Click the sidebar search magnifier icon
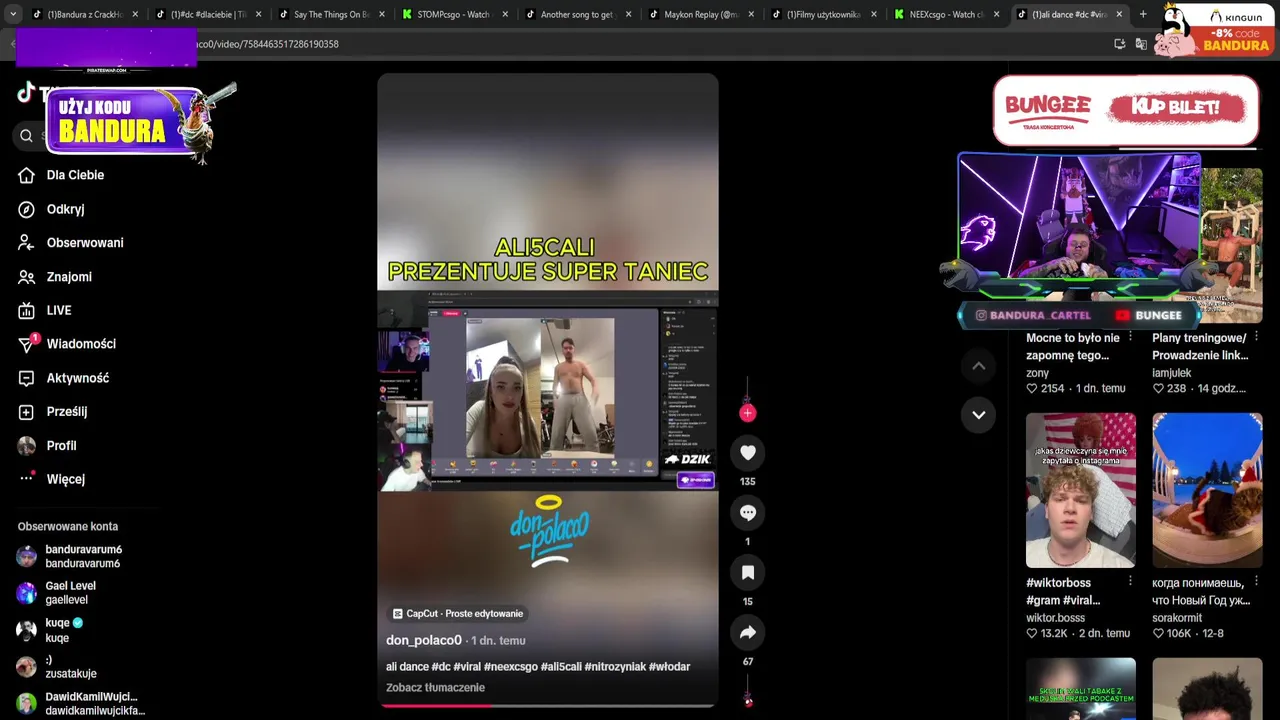This screenshot has width=1280, height=720. [x=26, y=136]
